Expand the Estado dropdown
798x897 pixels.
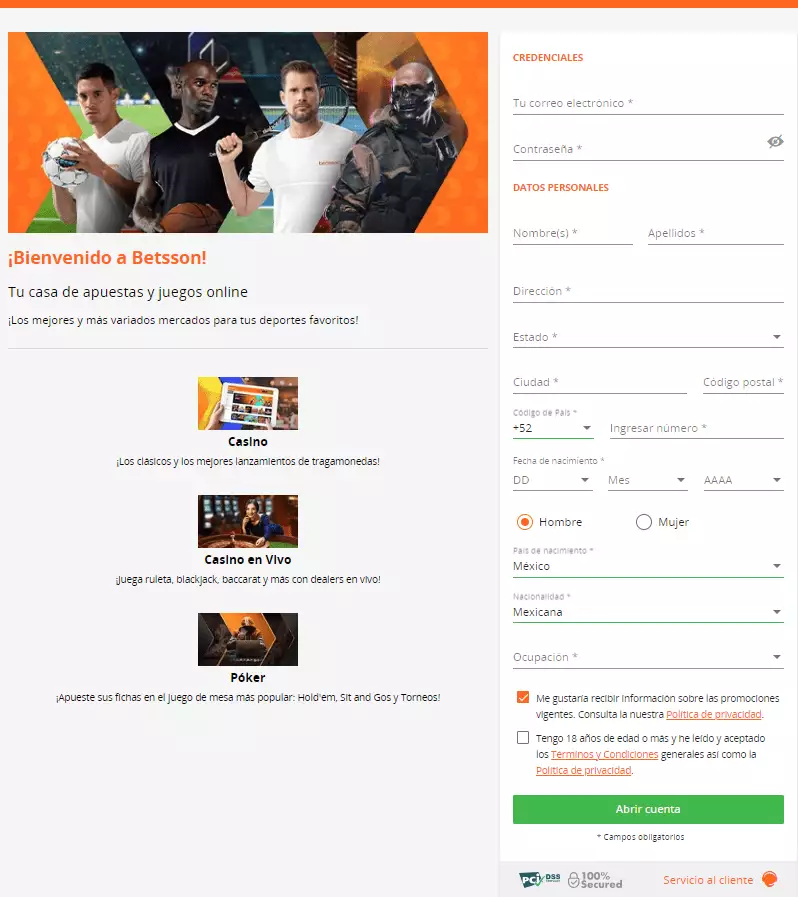click(648, 337)
